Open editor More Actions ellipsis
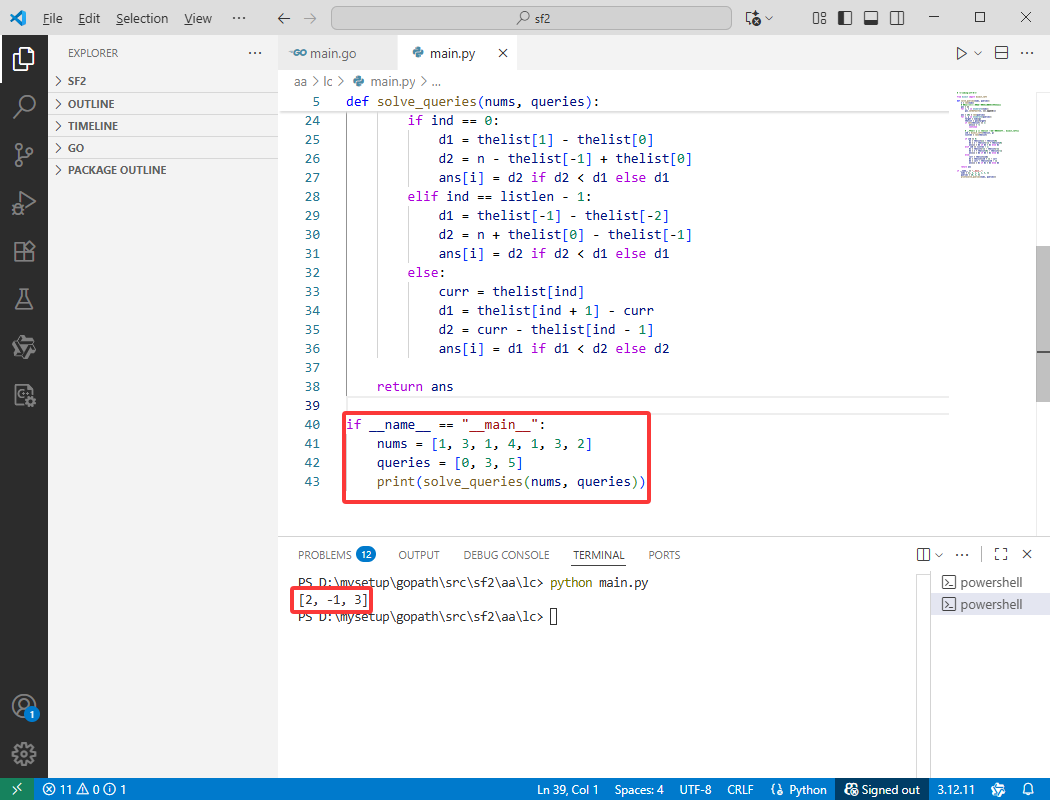Viewport: 1050px width, 800px height. pos(1027,53)
